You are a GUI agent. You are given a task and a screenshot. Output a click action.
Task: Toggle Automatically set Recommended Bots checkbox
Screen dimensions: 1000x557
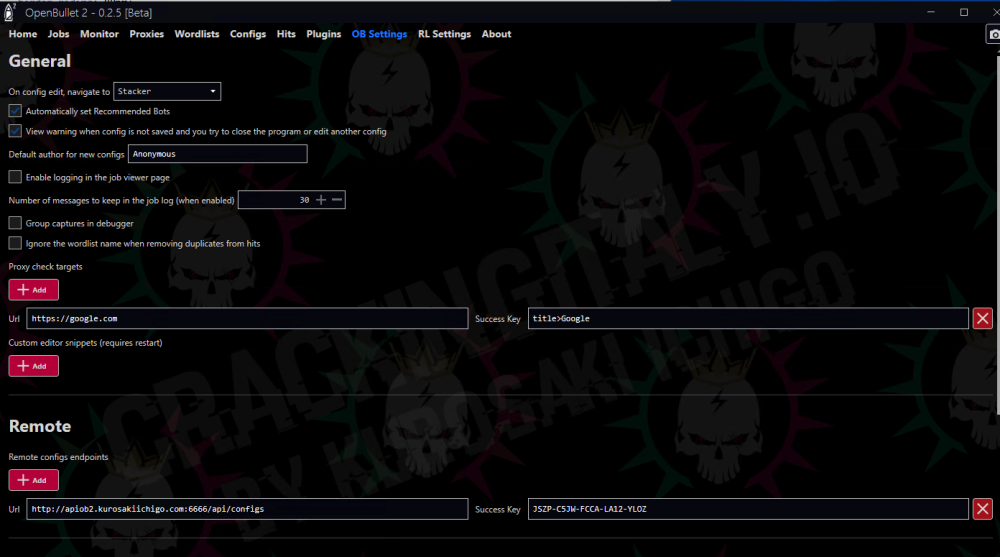pyautogui.click(x=15, y=111)
